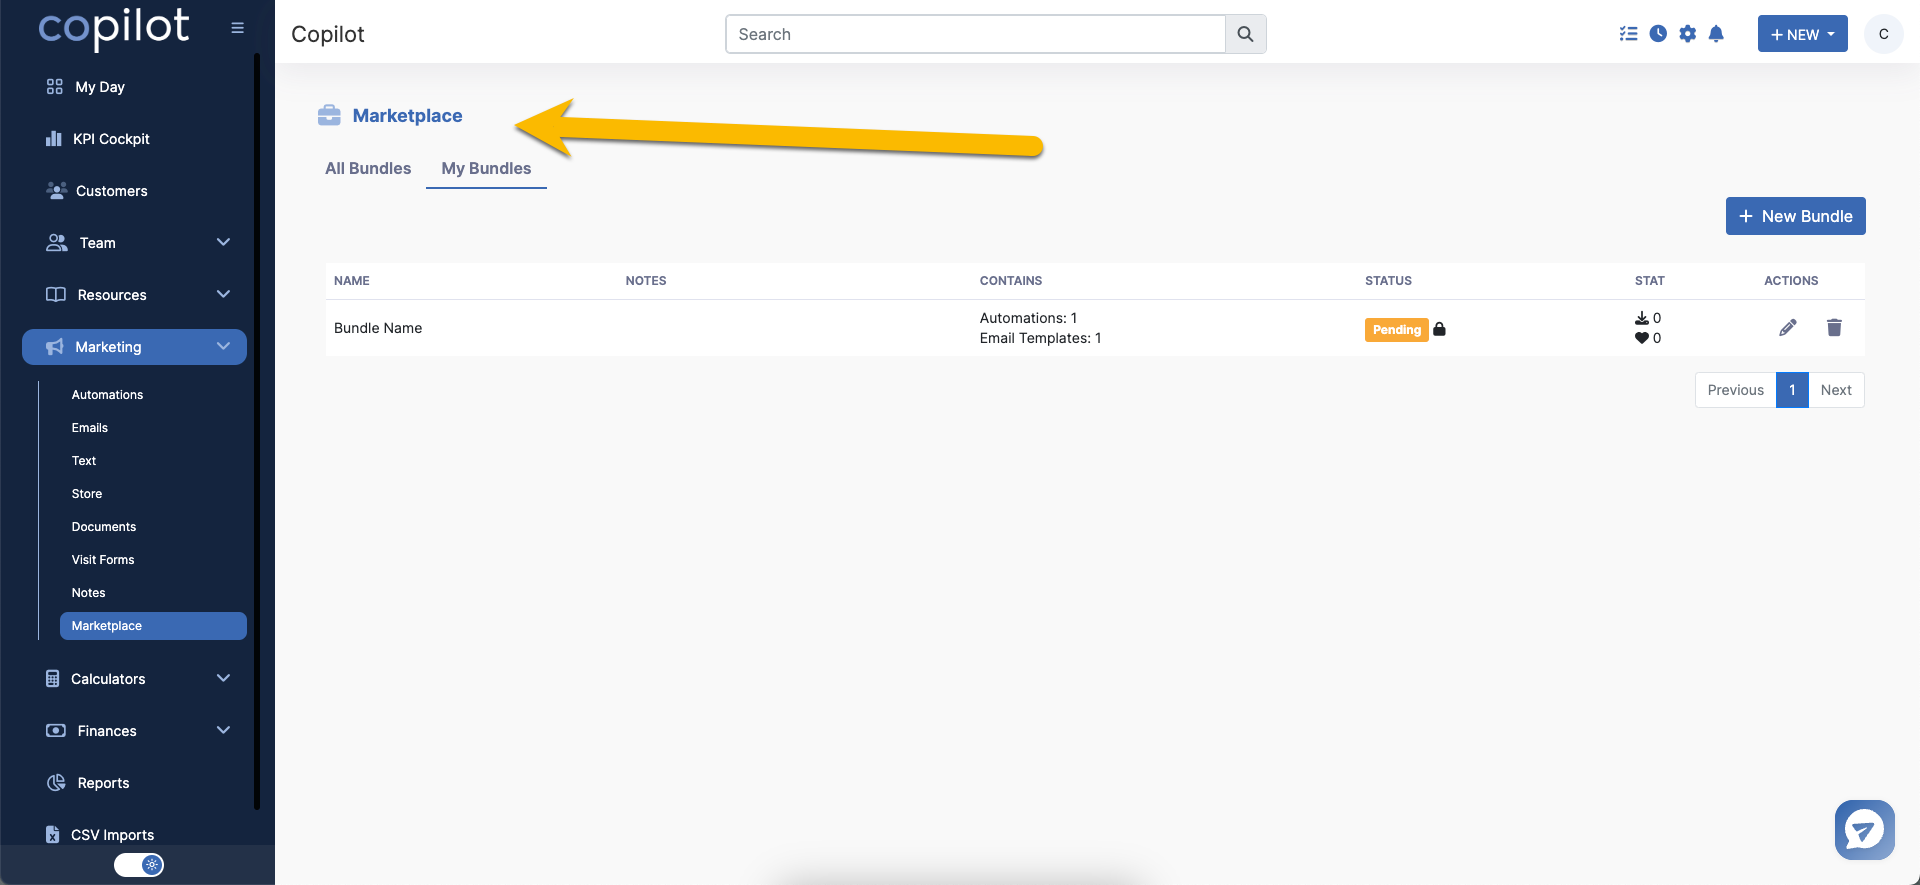Delete Bundle Name with trash icon
This screenshot has height=885, width=1920.
[1834, 328]
